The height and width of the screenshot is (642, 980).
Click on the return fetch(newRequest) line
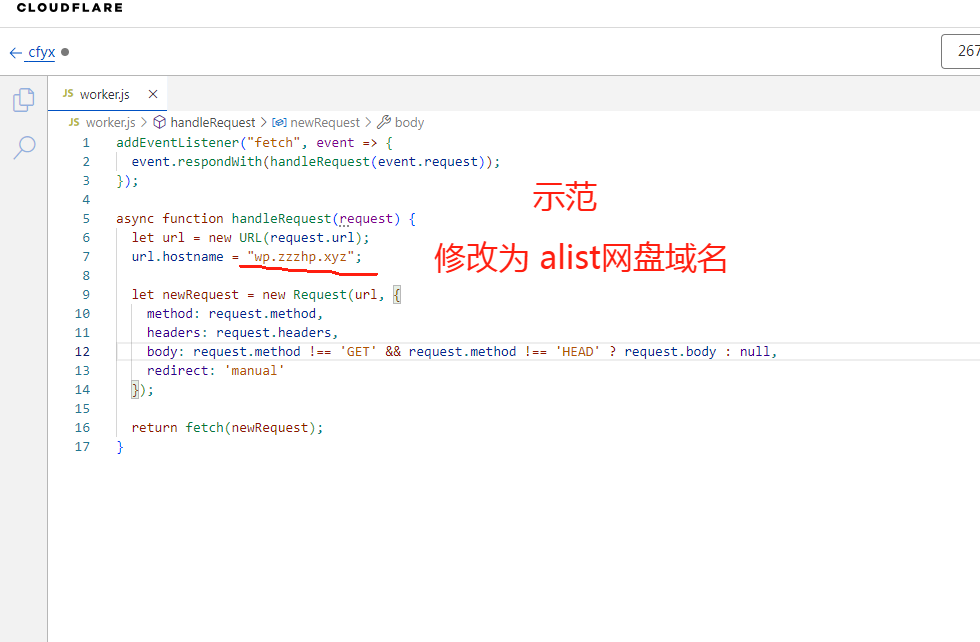pyautogui.click(x=227, y=427)
